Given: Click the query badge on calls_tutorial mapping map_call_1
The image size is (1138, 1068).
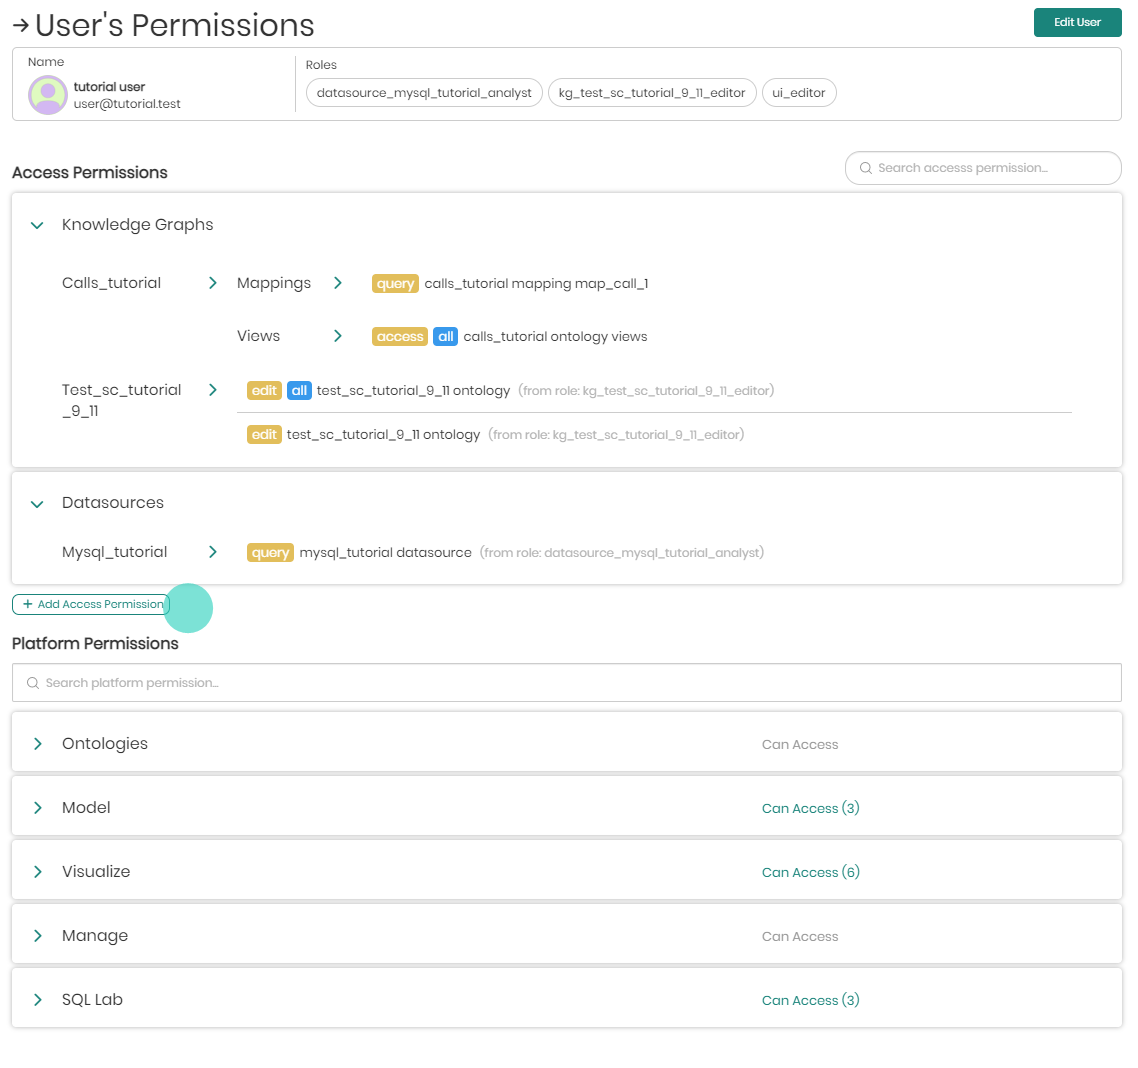Looking at the screenshot, I should tap(395, 283).
